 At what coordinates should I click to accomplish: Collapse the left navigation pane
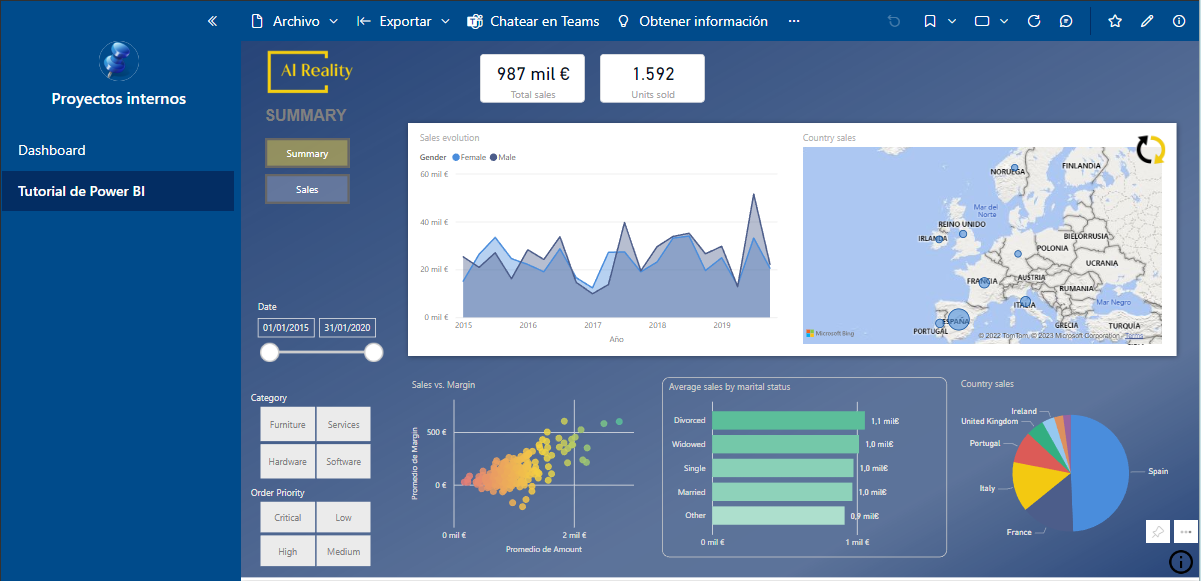coord(212,21)
